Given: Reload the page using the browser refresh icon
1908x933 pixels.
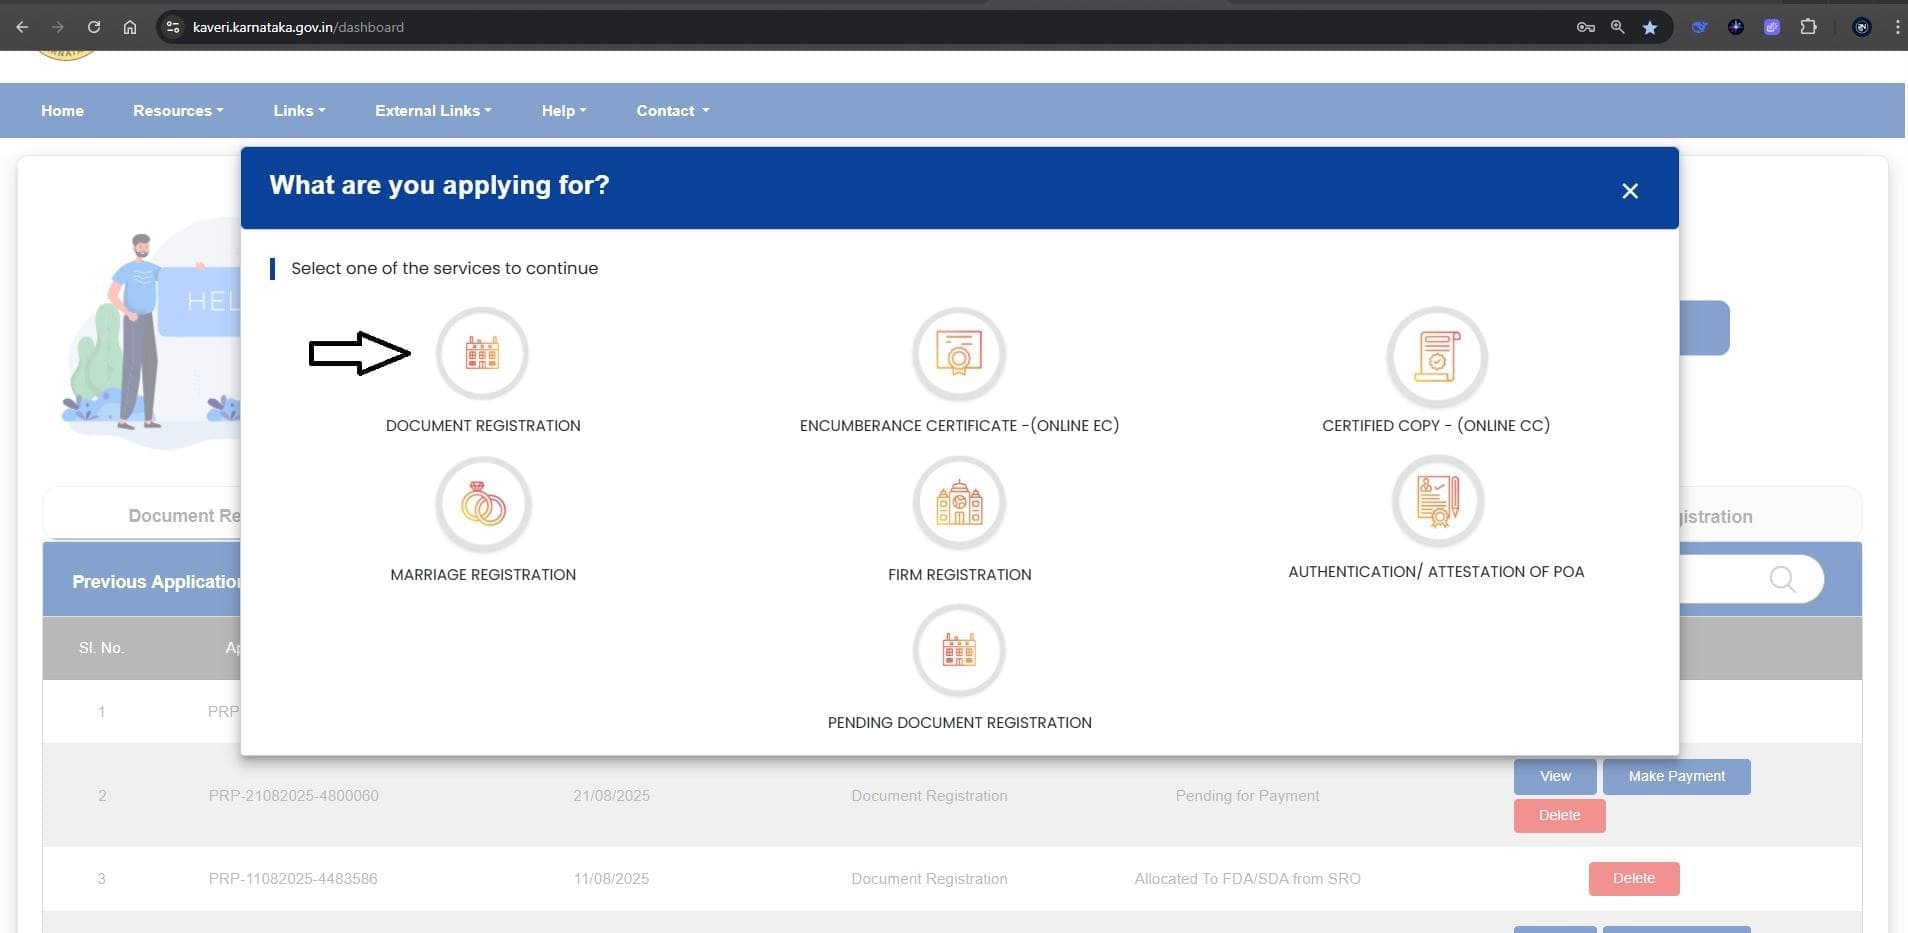Looking at the screenshot, I should (x=94, y=27).
